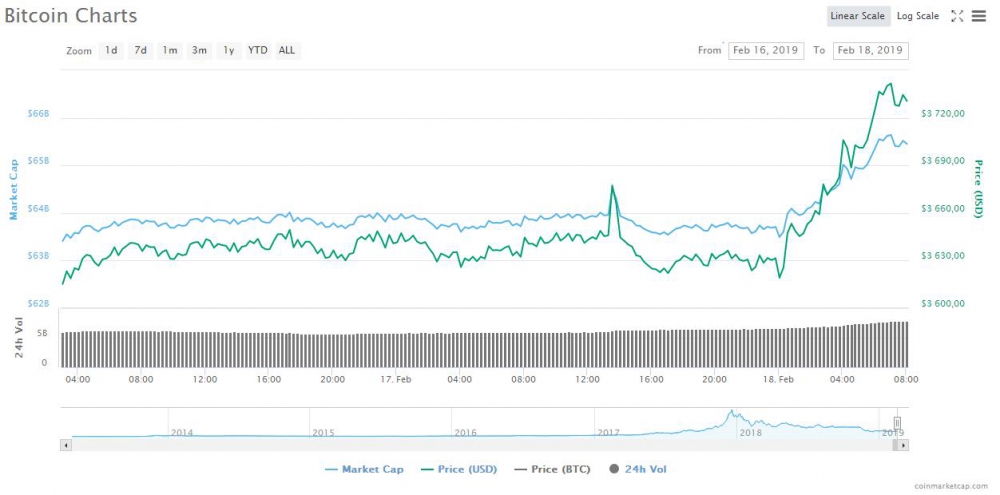Click the $62B market cap axis label
The height and width of the screenshot is (495, 1000).
(x=38, y=303)
